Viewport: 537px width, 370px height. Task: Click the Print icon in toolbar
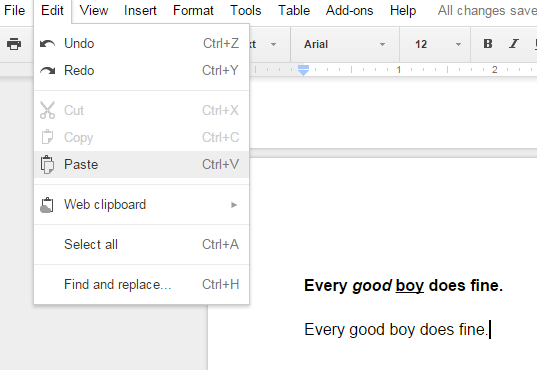coord(14,44)
